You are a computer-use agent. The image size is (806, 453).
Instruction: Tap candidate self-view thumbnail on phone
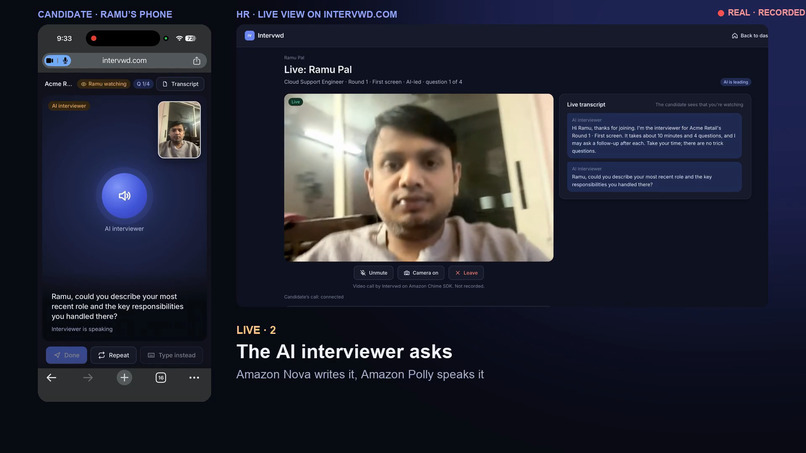pos(179,130)
